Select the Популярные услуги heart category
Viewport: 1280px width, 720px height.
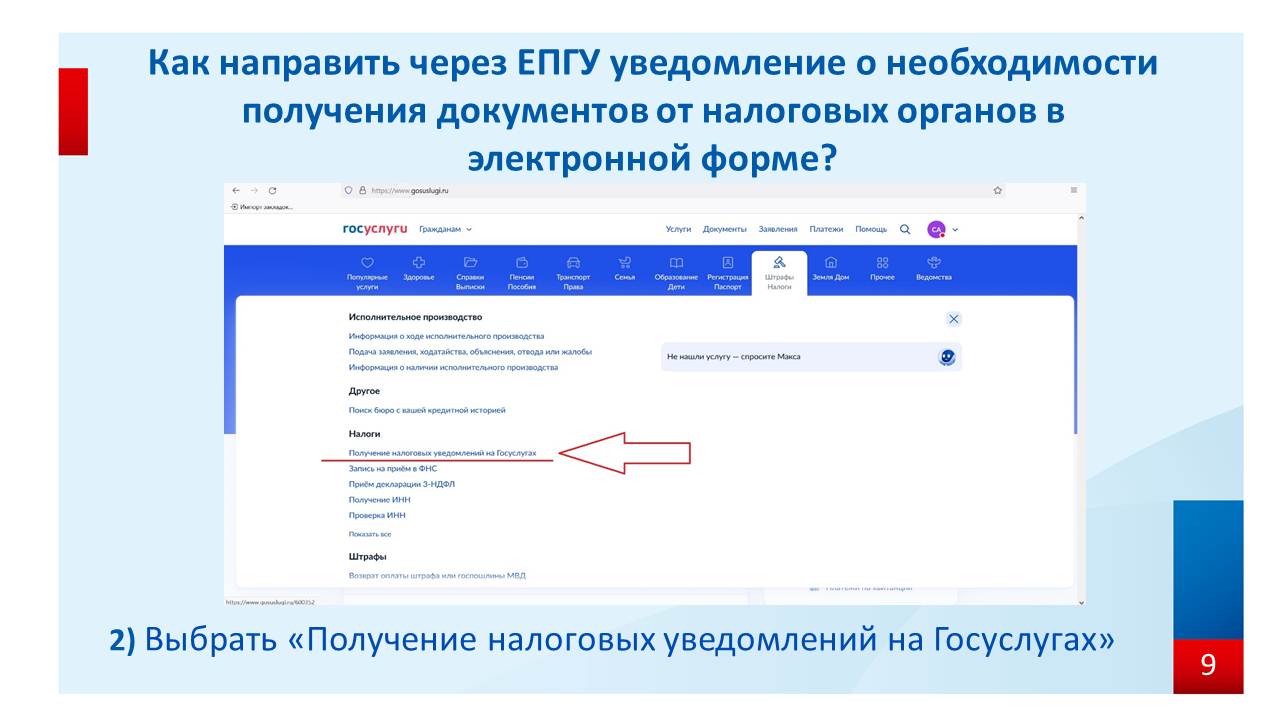[x=367, y=272]
